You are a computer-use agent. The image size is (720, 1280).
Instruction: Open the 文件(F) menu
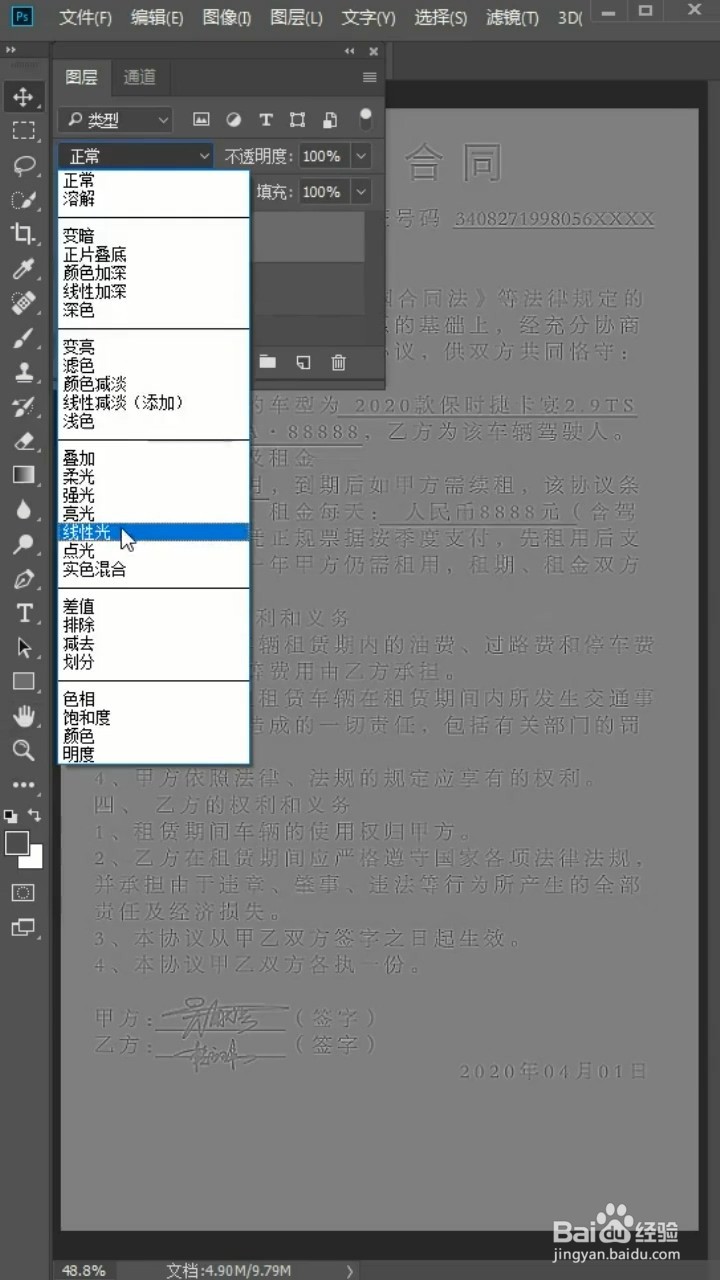point(85,18)
